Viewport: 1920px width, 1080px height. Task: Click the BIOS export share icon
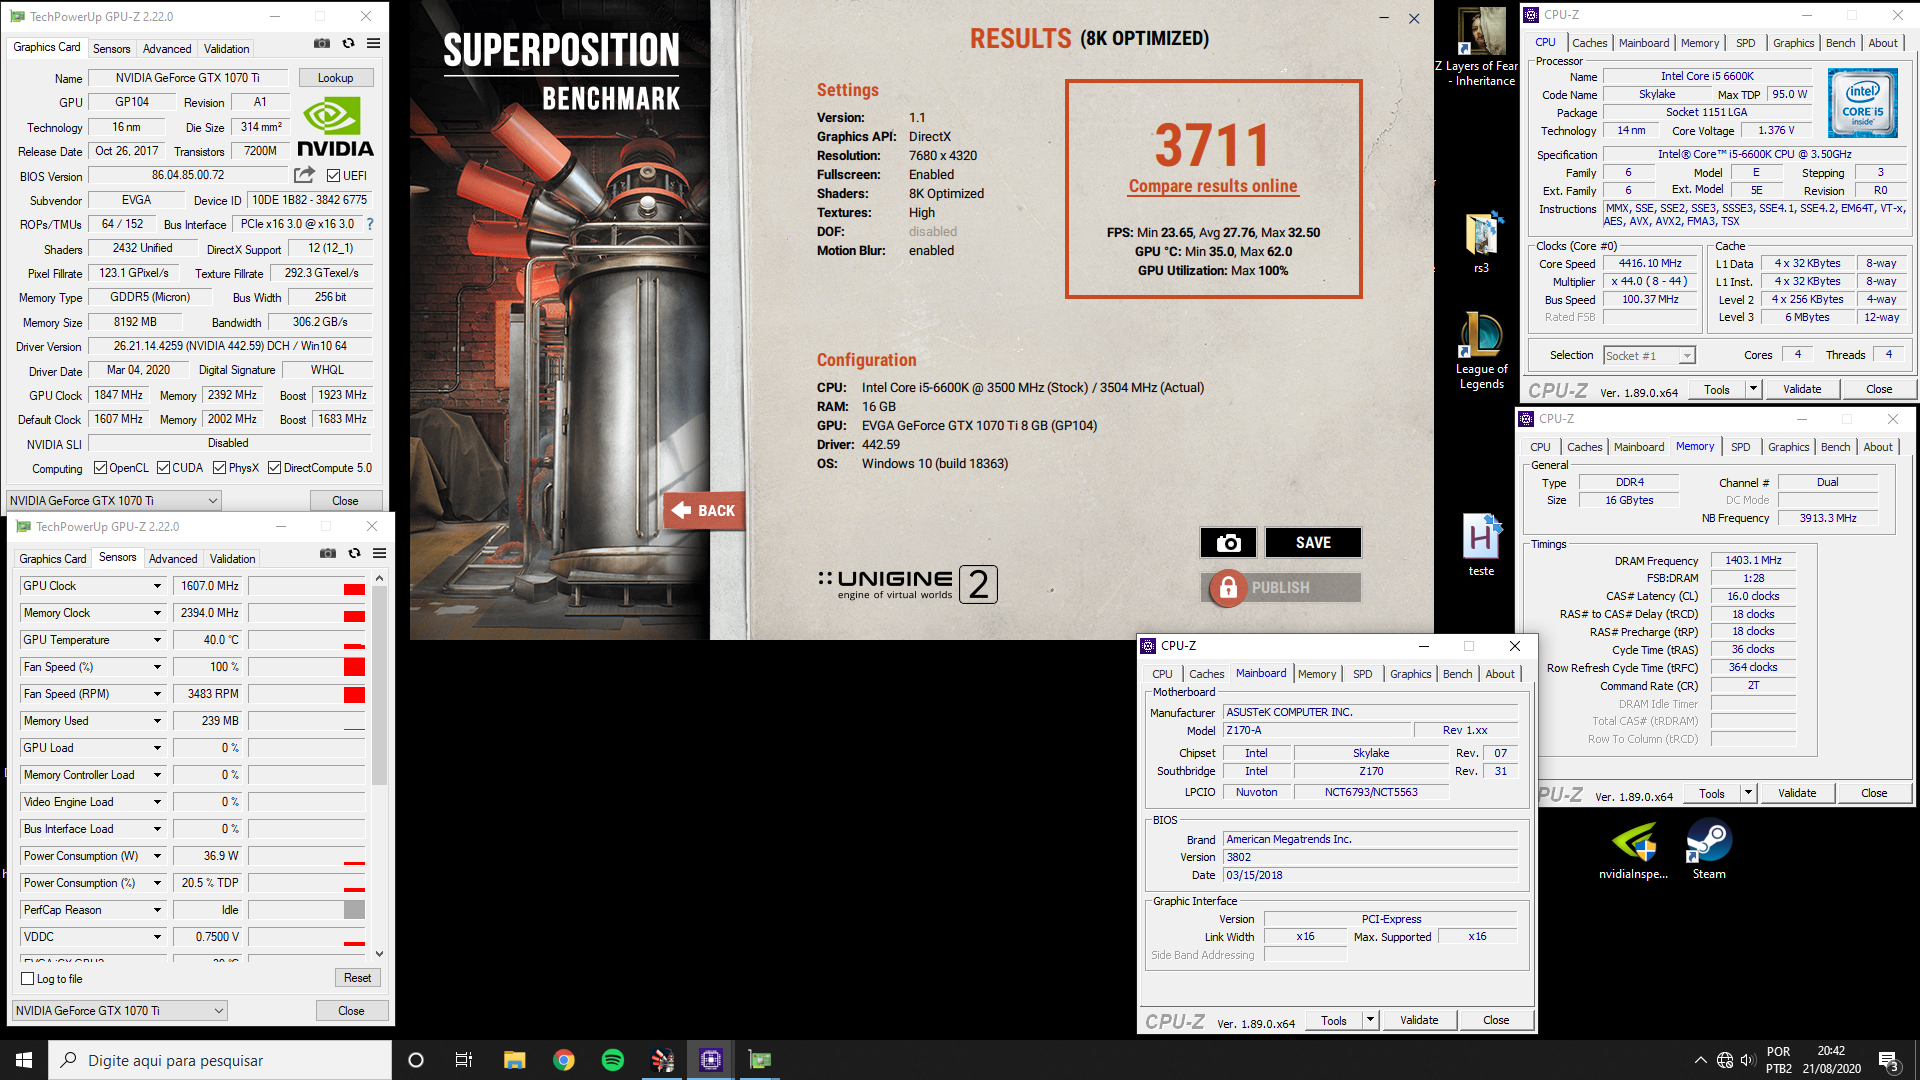click(x=304, y=175)
